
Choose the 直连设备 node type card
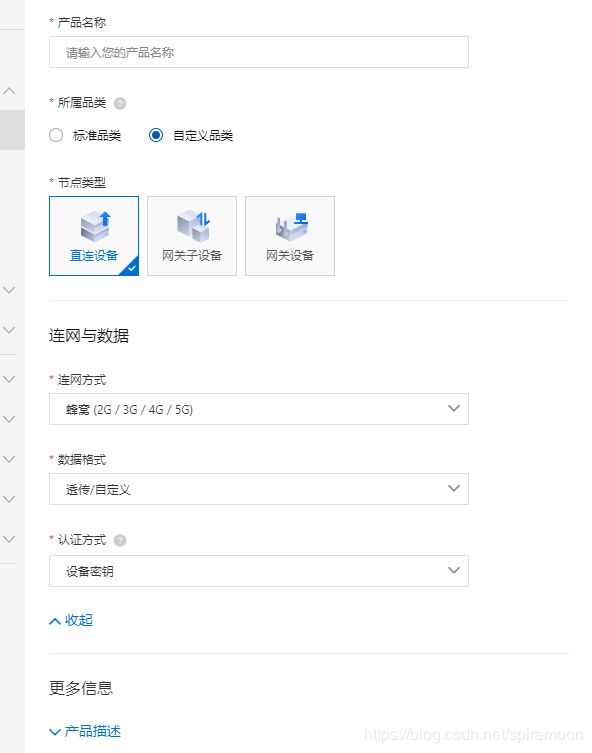[94, 236]
